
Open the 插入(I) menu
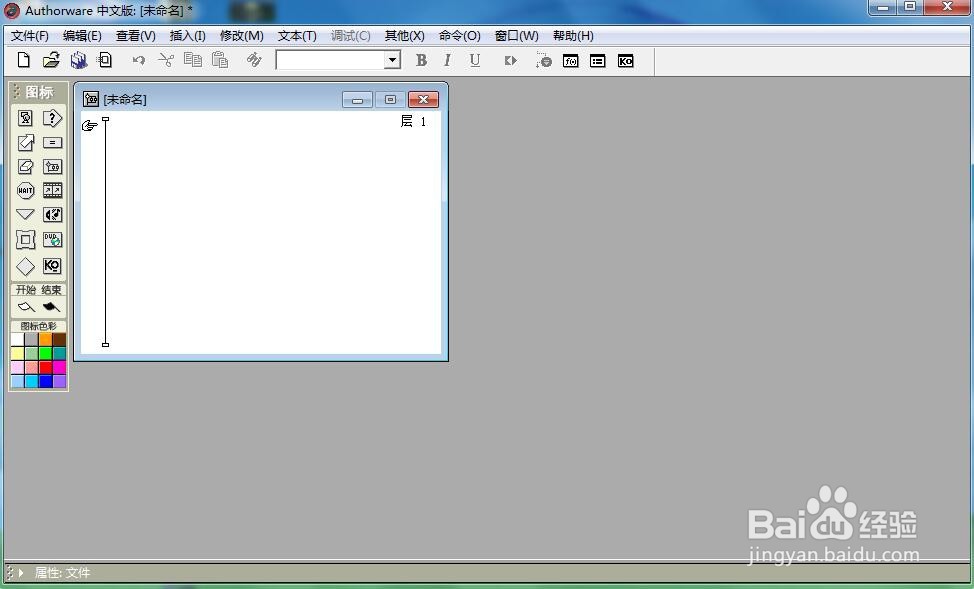coord(188,36)
